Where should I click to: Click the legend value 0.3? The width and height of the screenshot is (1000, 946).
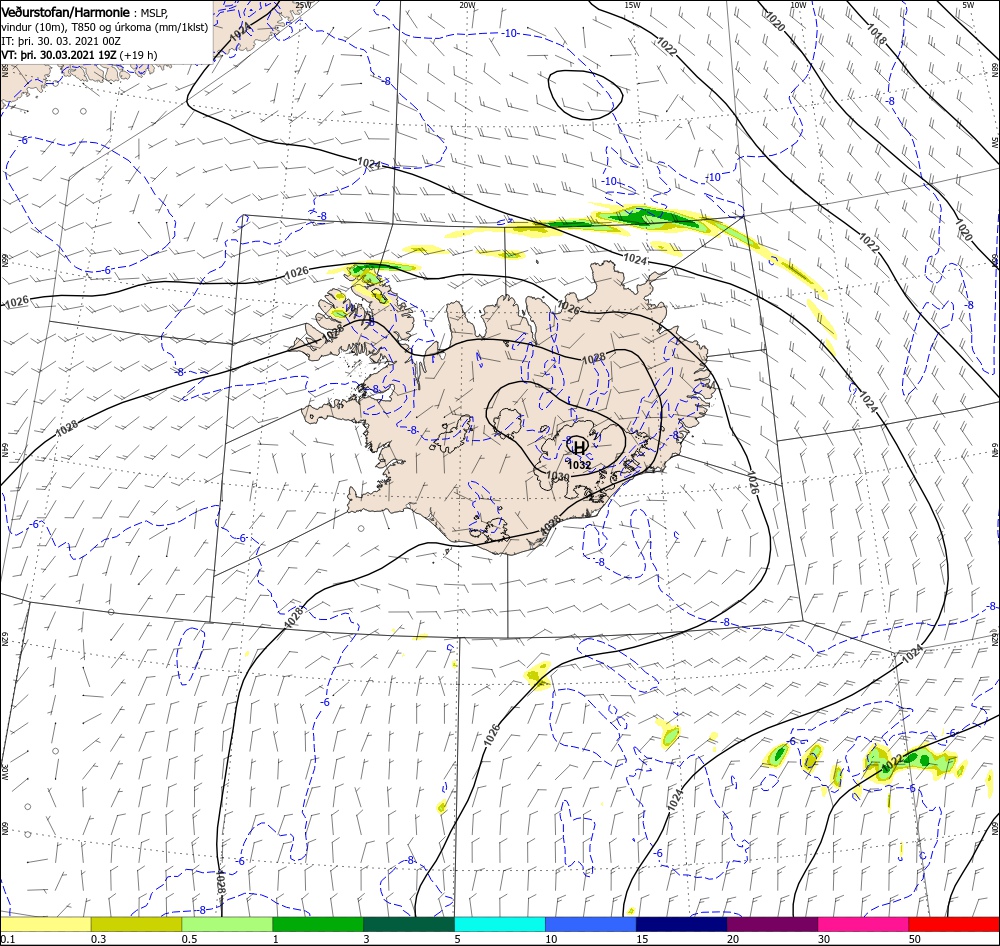(98, 938)
